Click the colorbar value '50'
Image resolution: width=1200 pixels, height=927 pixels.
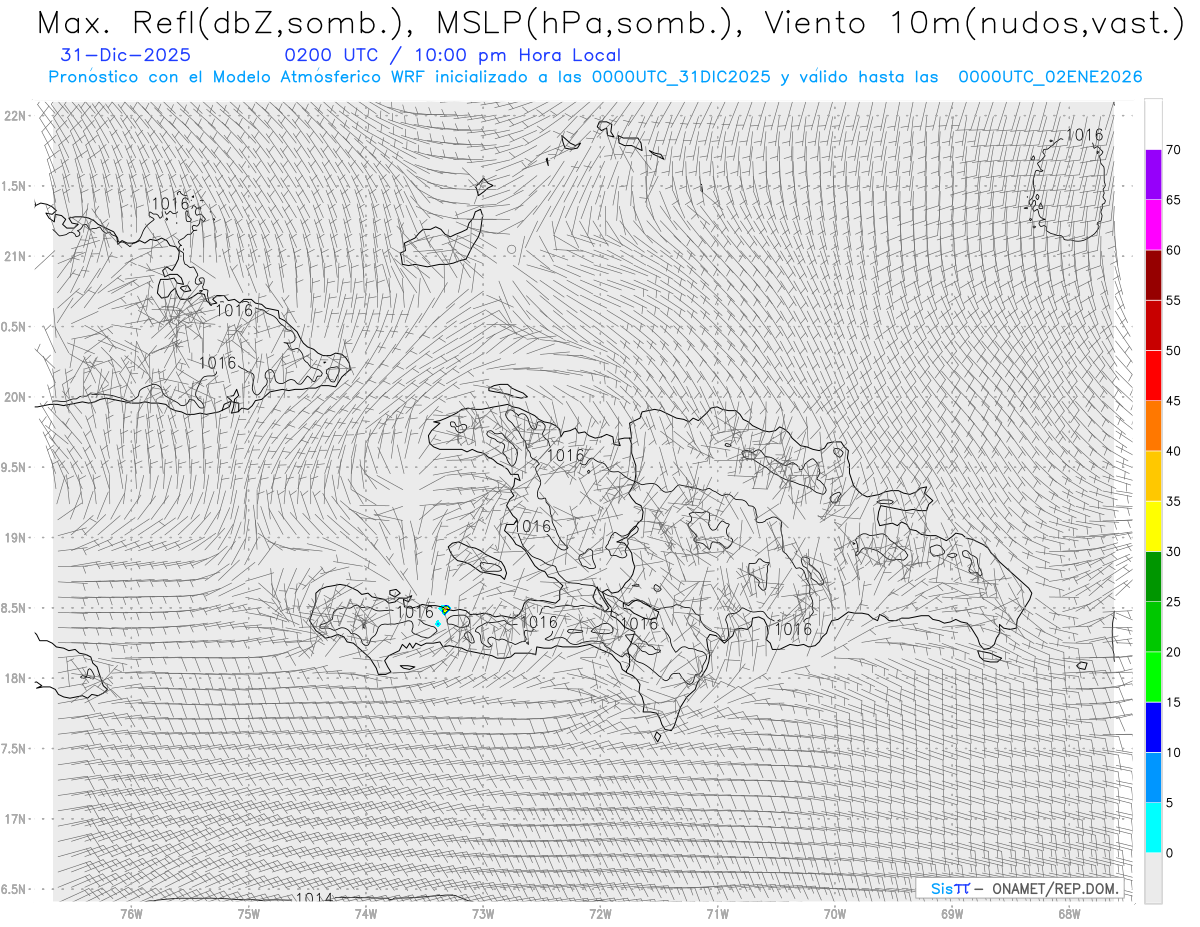[1173, 351]
